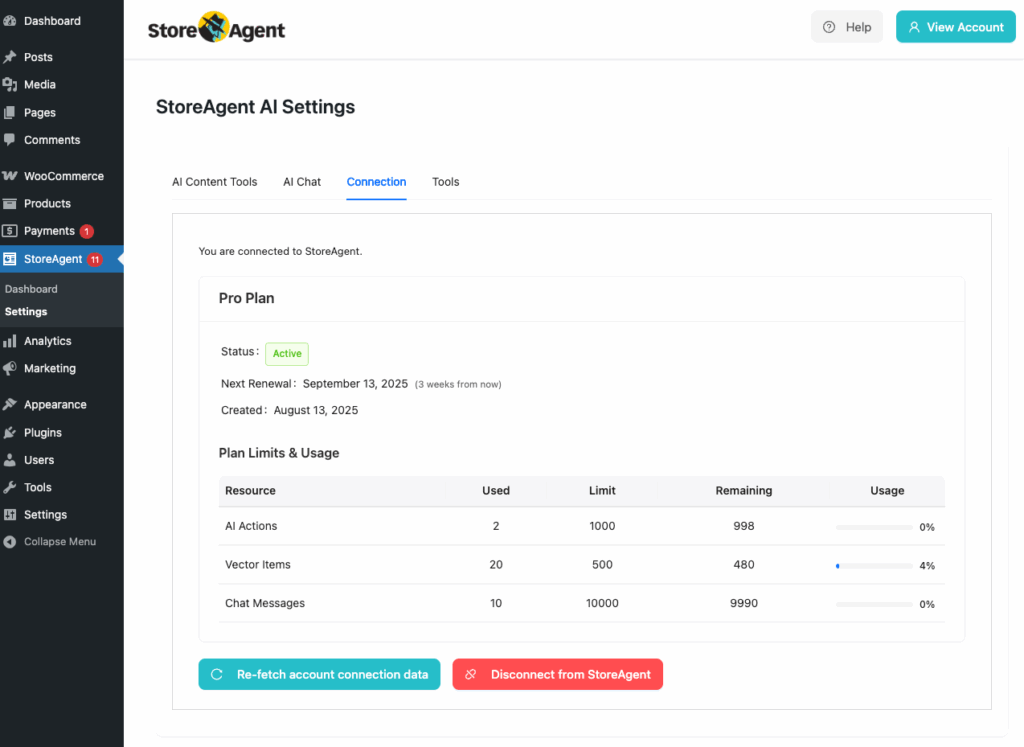Click the limit value 10000
The image size is (1024, 747).
[602, 603]
